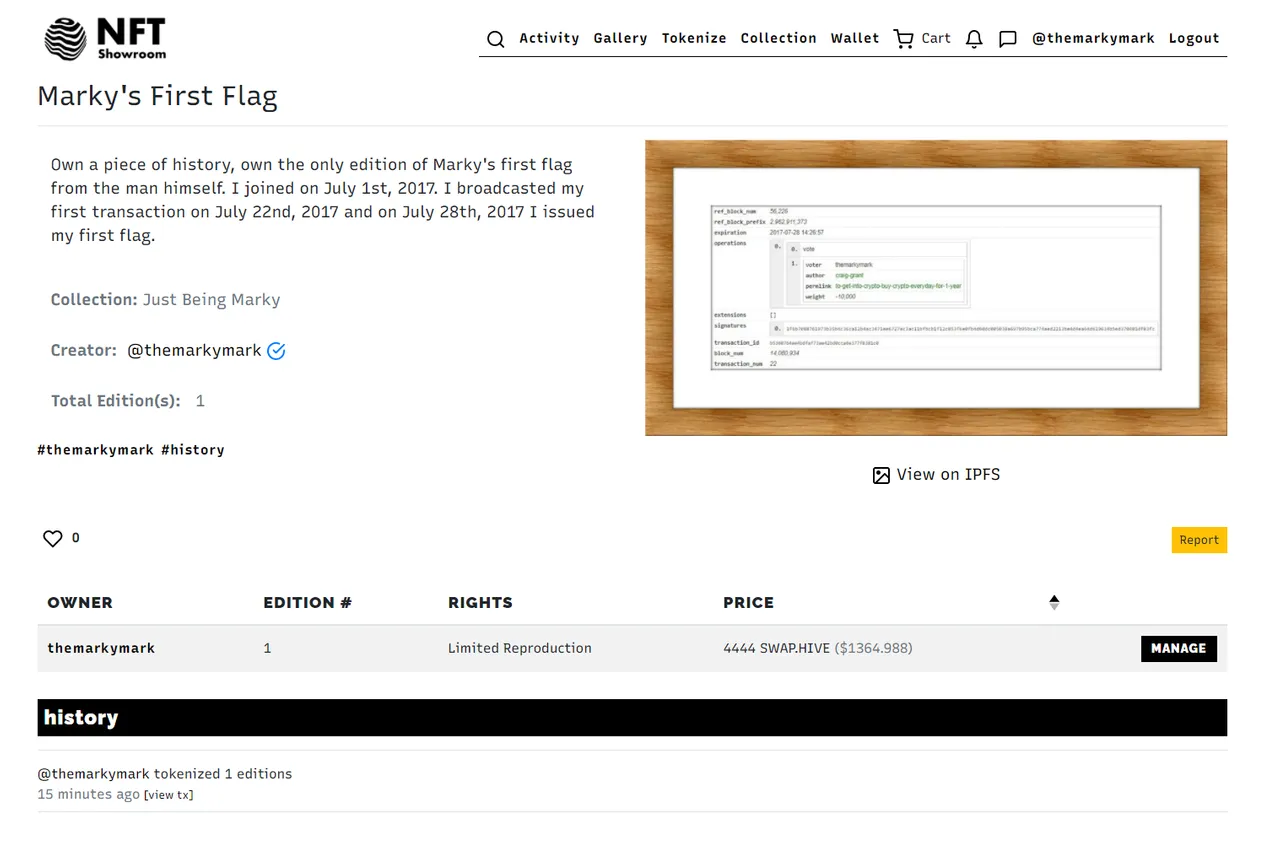This screenshot has height=844, width=1280.
Task: Open the Tokenize page
Action: click(694, 38)
